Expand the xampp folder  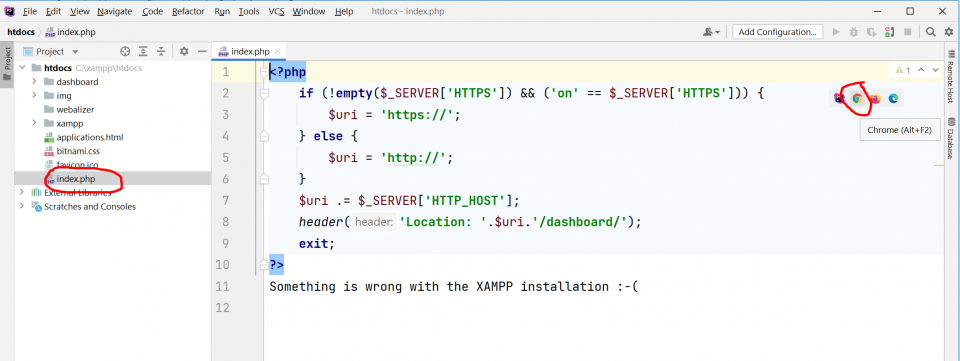[x=35, y=123]
